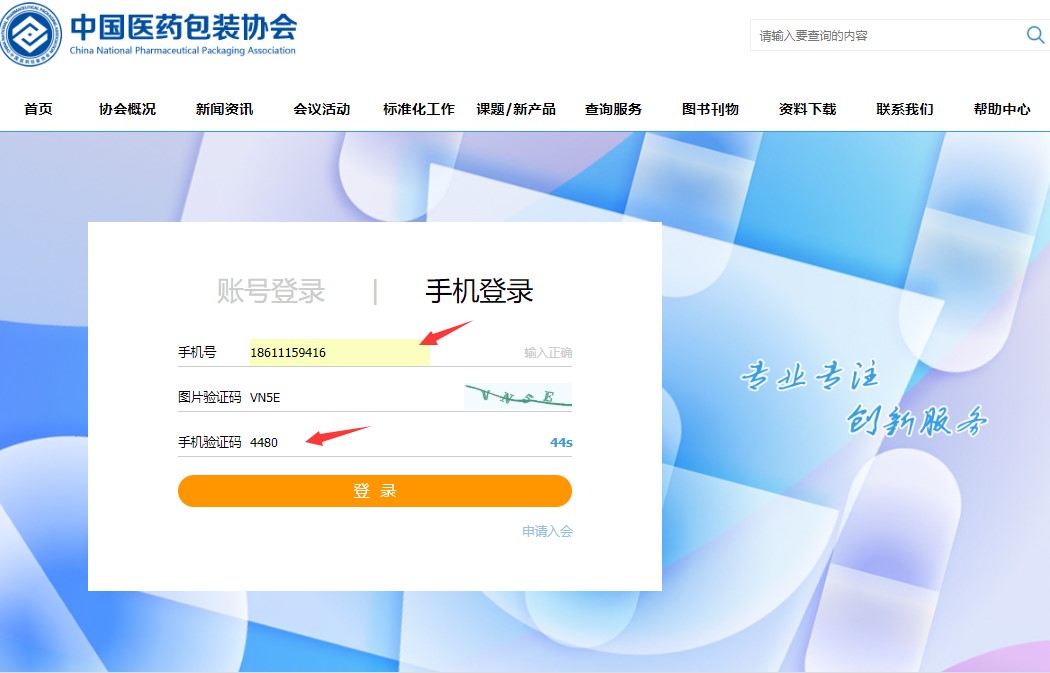
Task: Click the 44s resend countdown
Action: pos(561,443)
